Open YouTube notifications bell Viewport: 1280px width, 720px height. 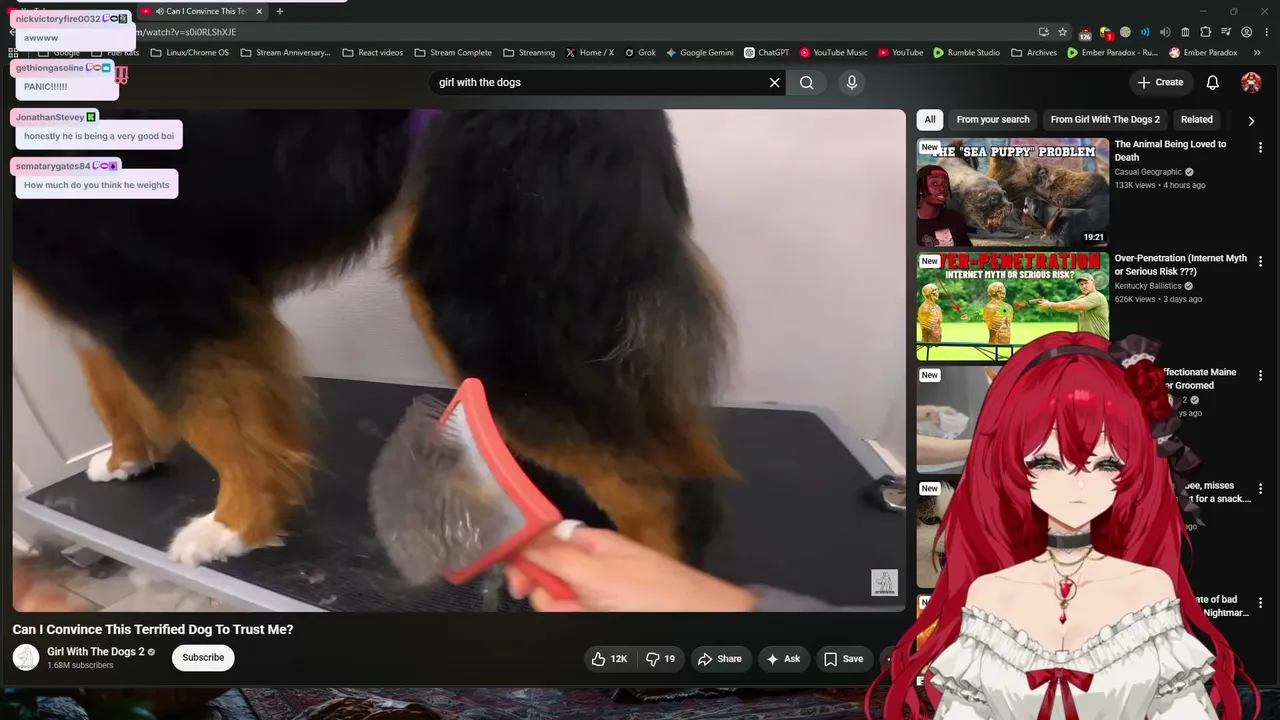[x=1212, y=83]
